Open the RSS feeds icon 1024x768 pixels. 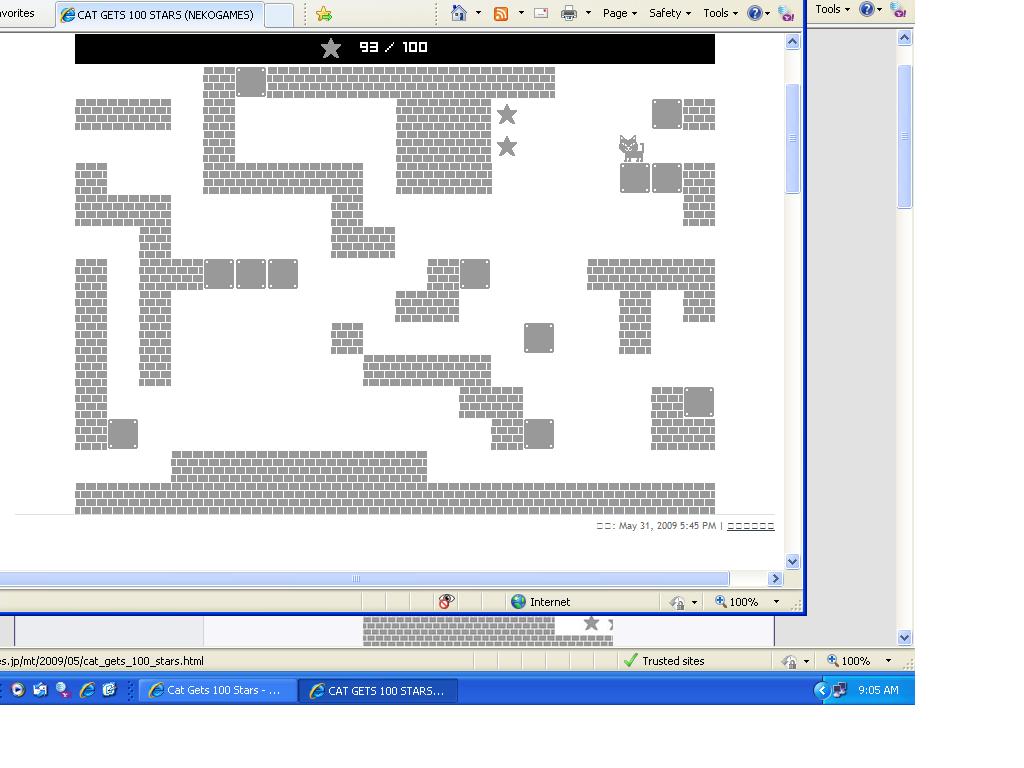501,13
